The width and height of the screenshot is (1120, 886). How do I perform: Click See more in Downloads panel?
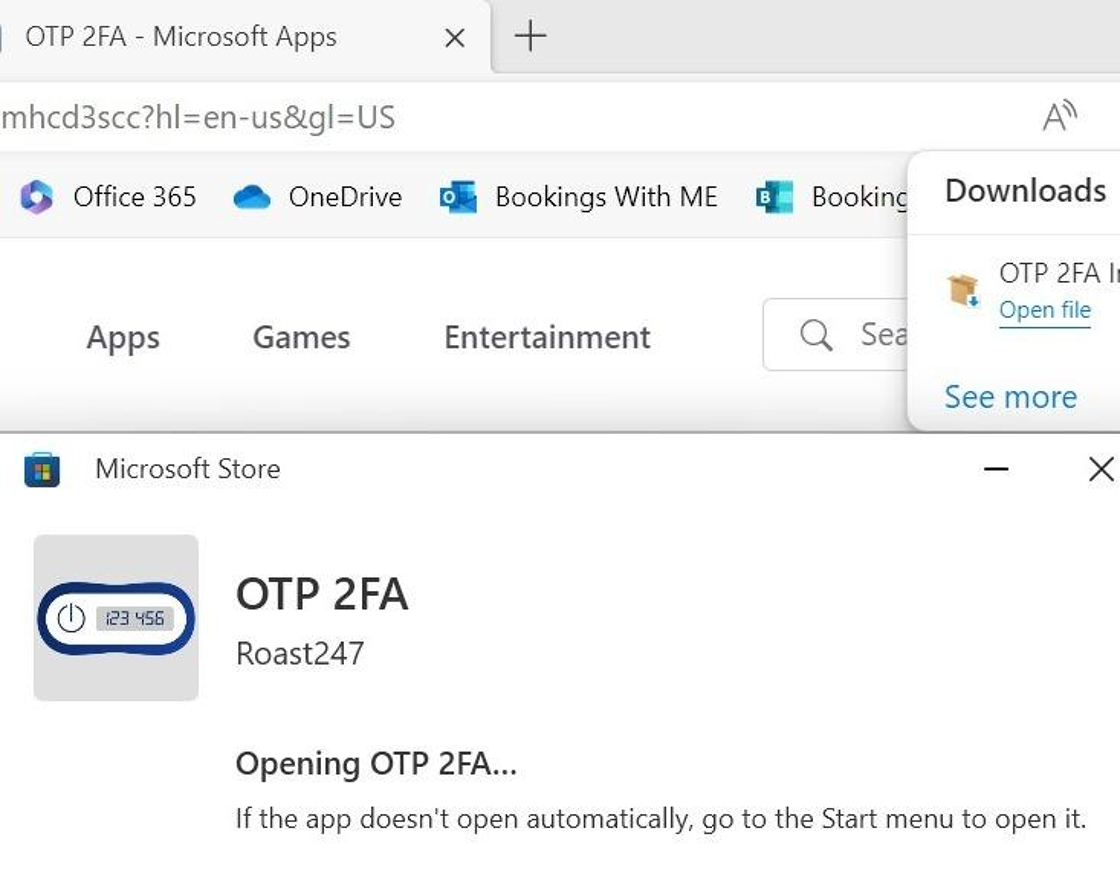click(x=1010, y=397)
